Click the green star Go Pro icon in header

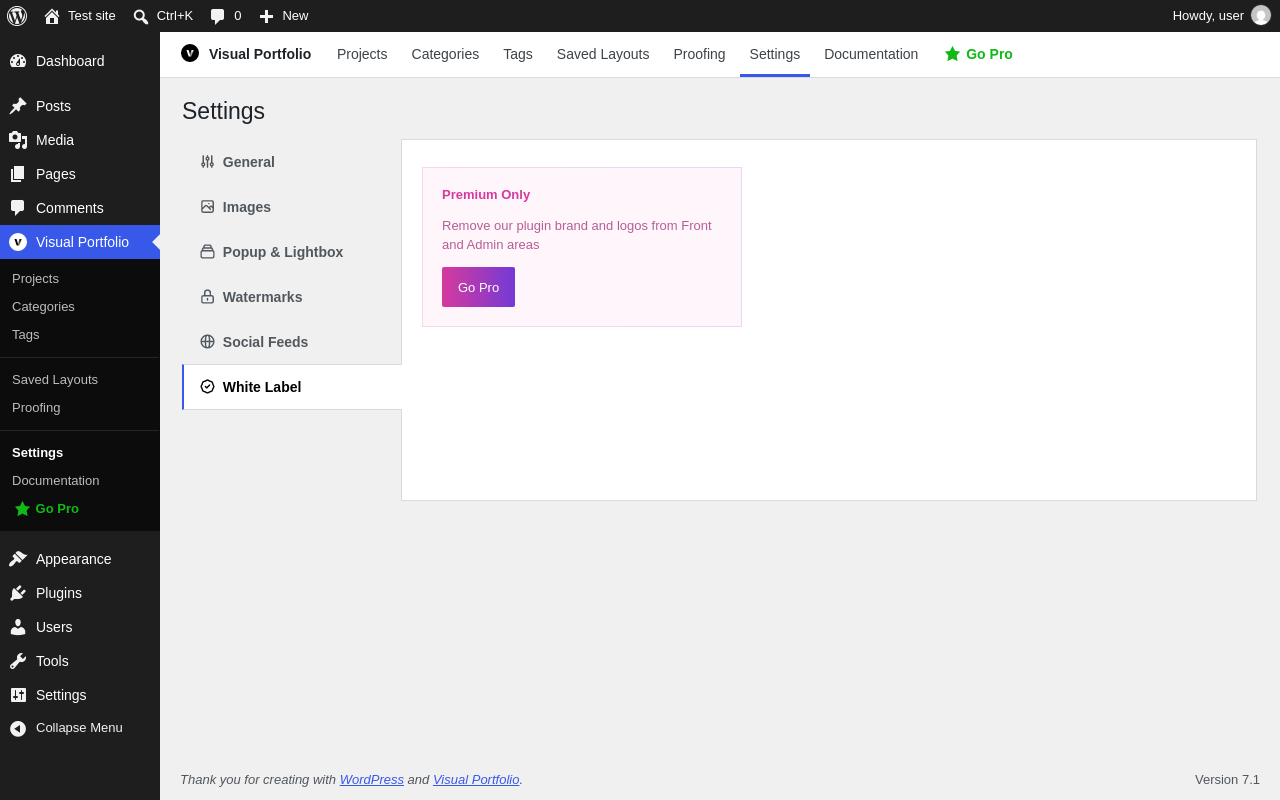[952, 54]
